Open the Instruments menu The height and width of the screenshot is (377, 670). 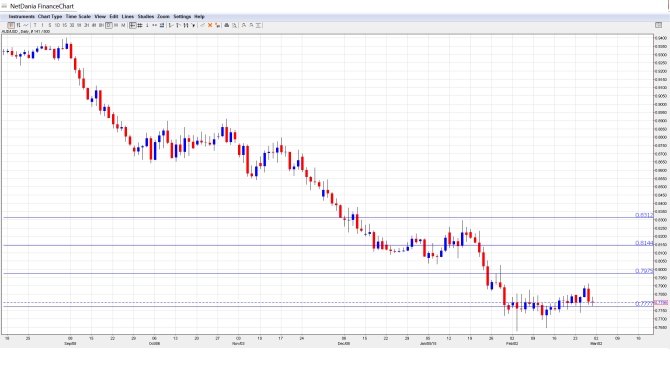[x=21, y=17]
